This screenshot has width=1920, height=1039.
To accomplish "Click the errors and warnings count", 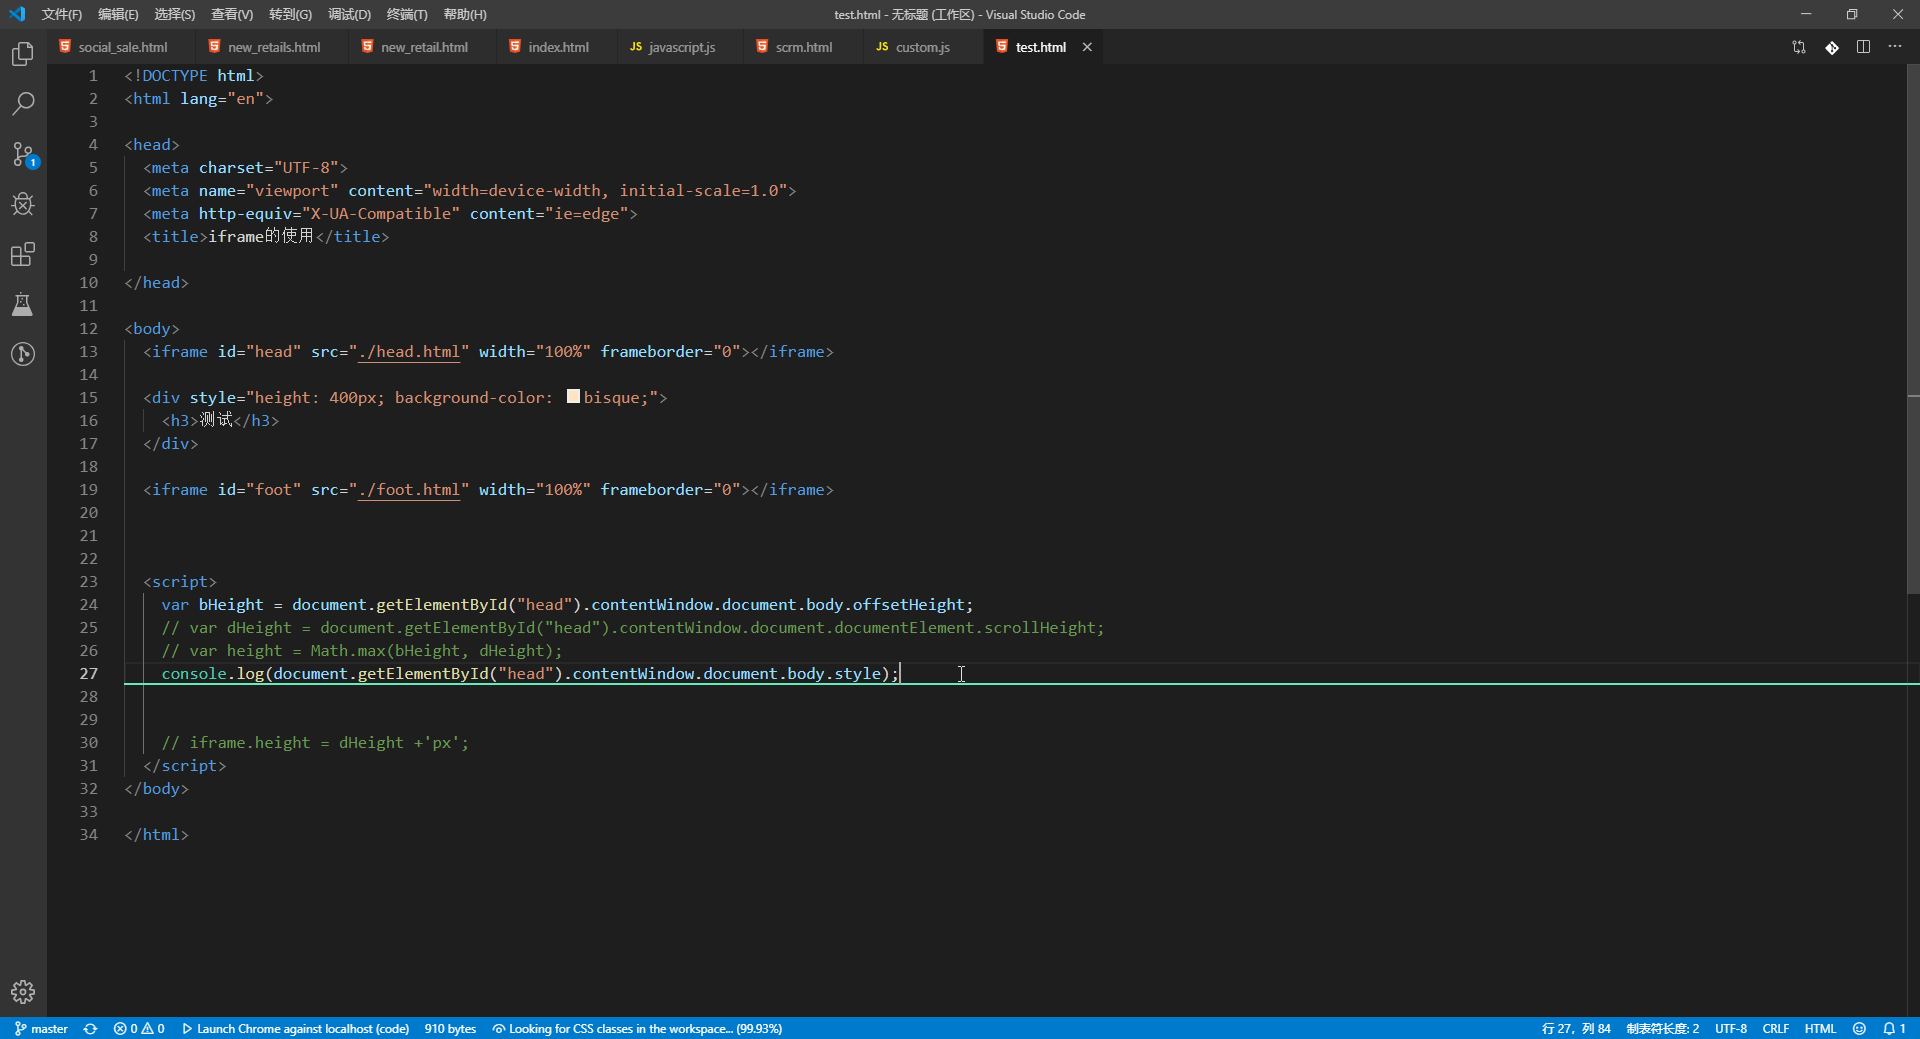I will [x=139, y=1028].
